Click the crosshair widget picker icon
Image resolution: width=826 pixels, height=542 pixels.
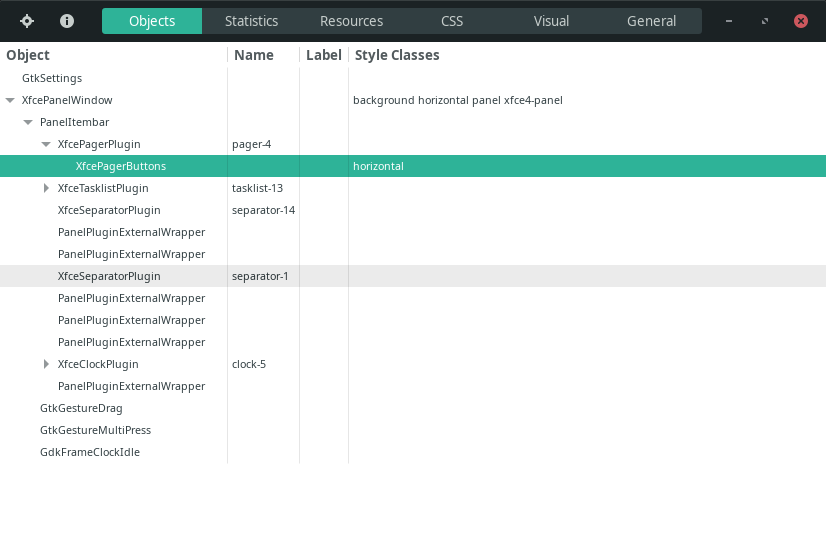27,21
